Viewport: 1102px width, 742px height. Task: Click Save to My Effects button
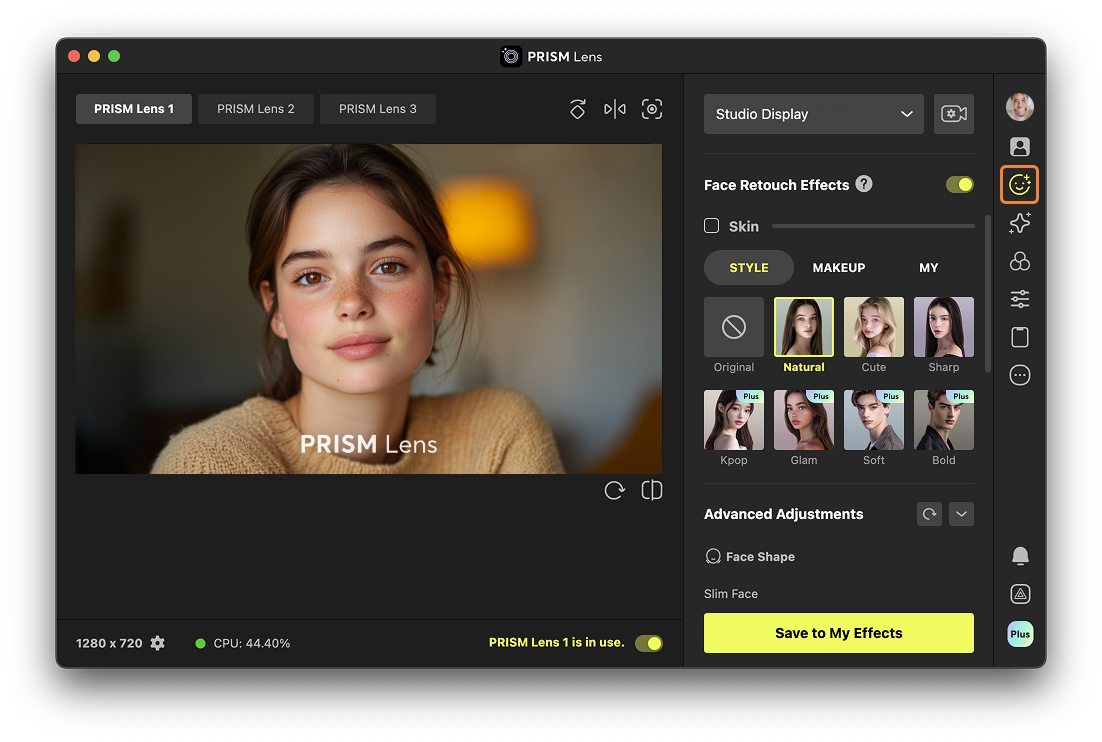(838, 633)
